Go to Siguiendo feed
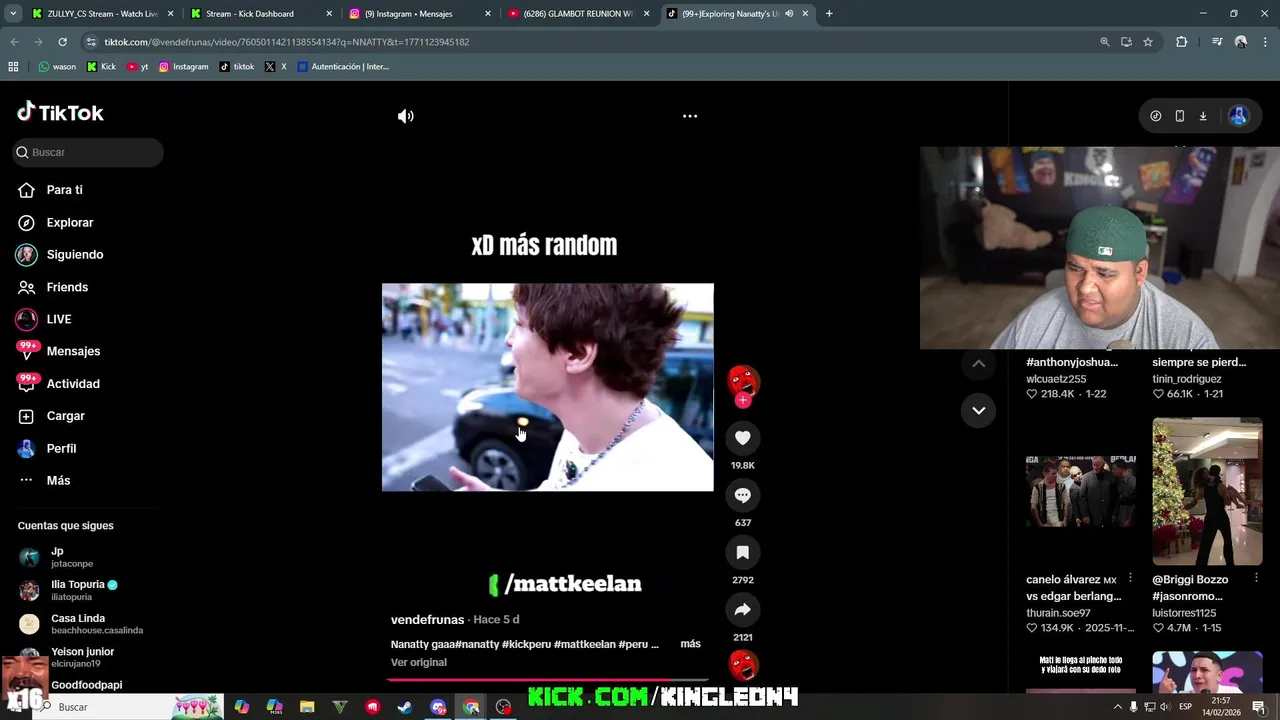The height and width of the screenshot is (720, 1280). coord(74,254)
